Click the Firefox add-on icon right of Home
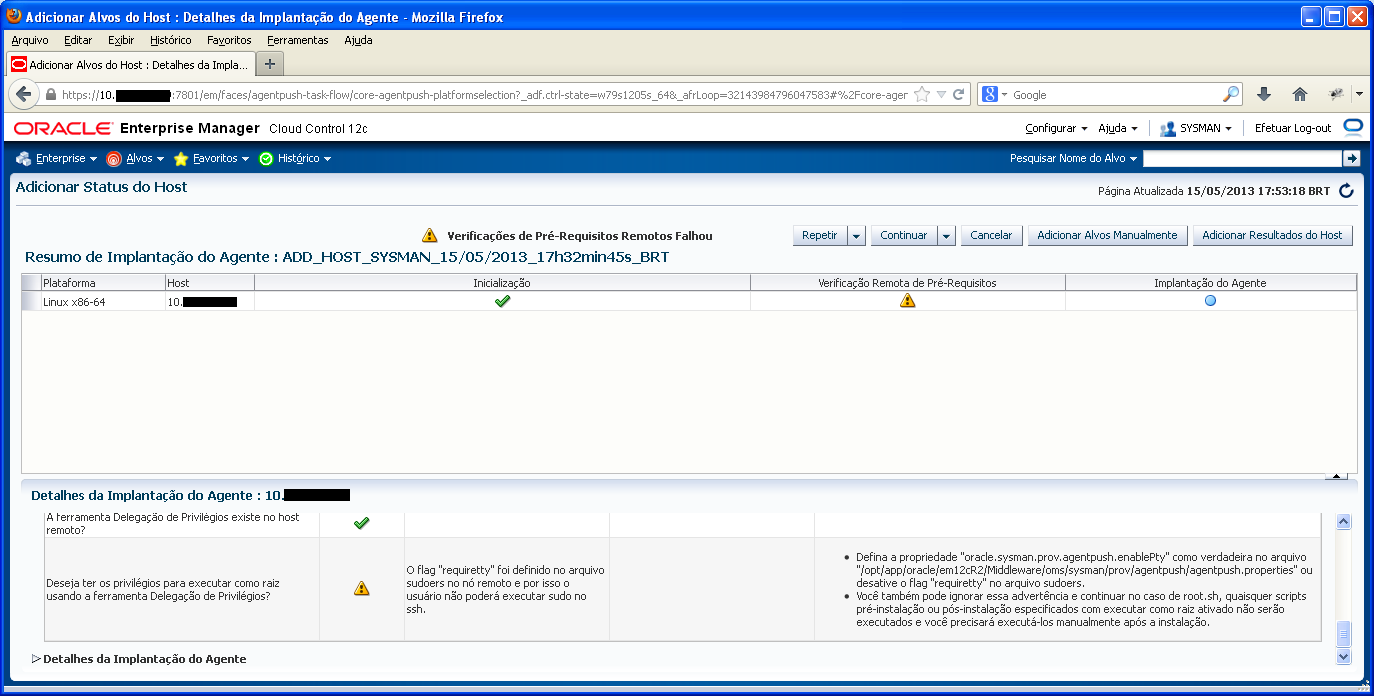This screenshot has width=1374, height=696. tap(1336, 94)
